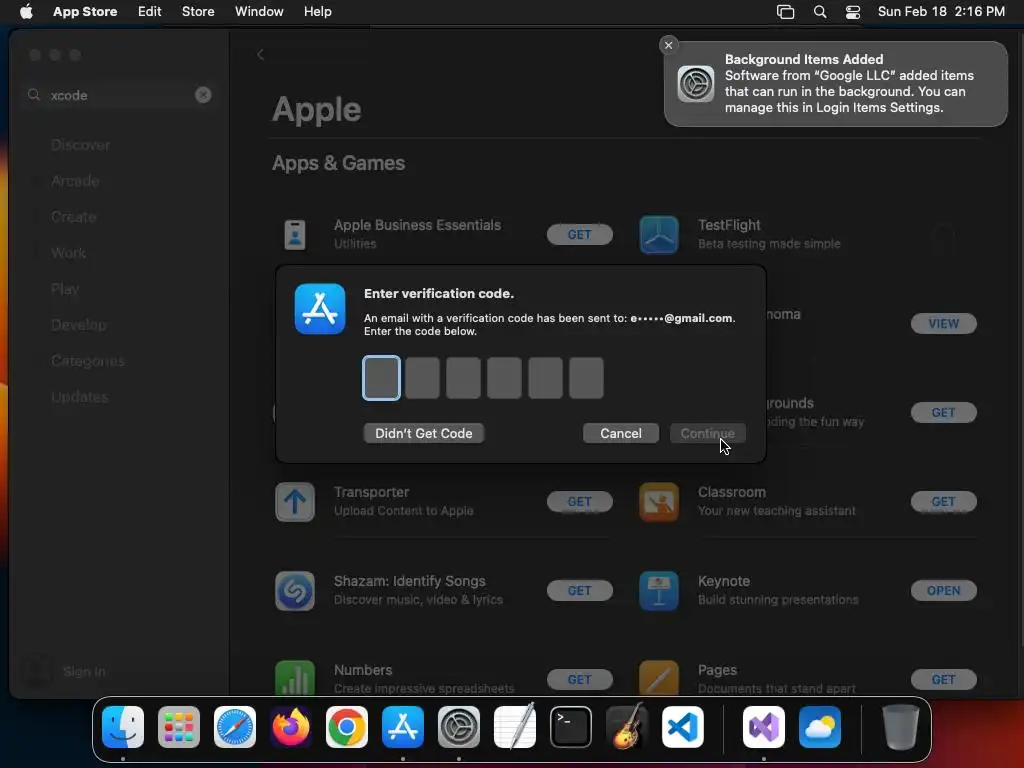Screen dimensions: 1024x768
Task: Get Apple Business Essentials app
Action: click(x=579, y=234)
